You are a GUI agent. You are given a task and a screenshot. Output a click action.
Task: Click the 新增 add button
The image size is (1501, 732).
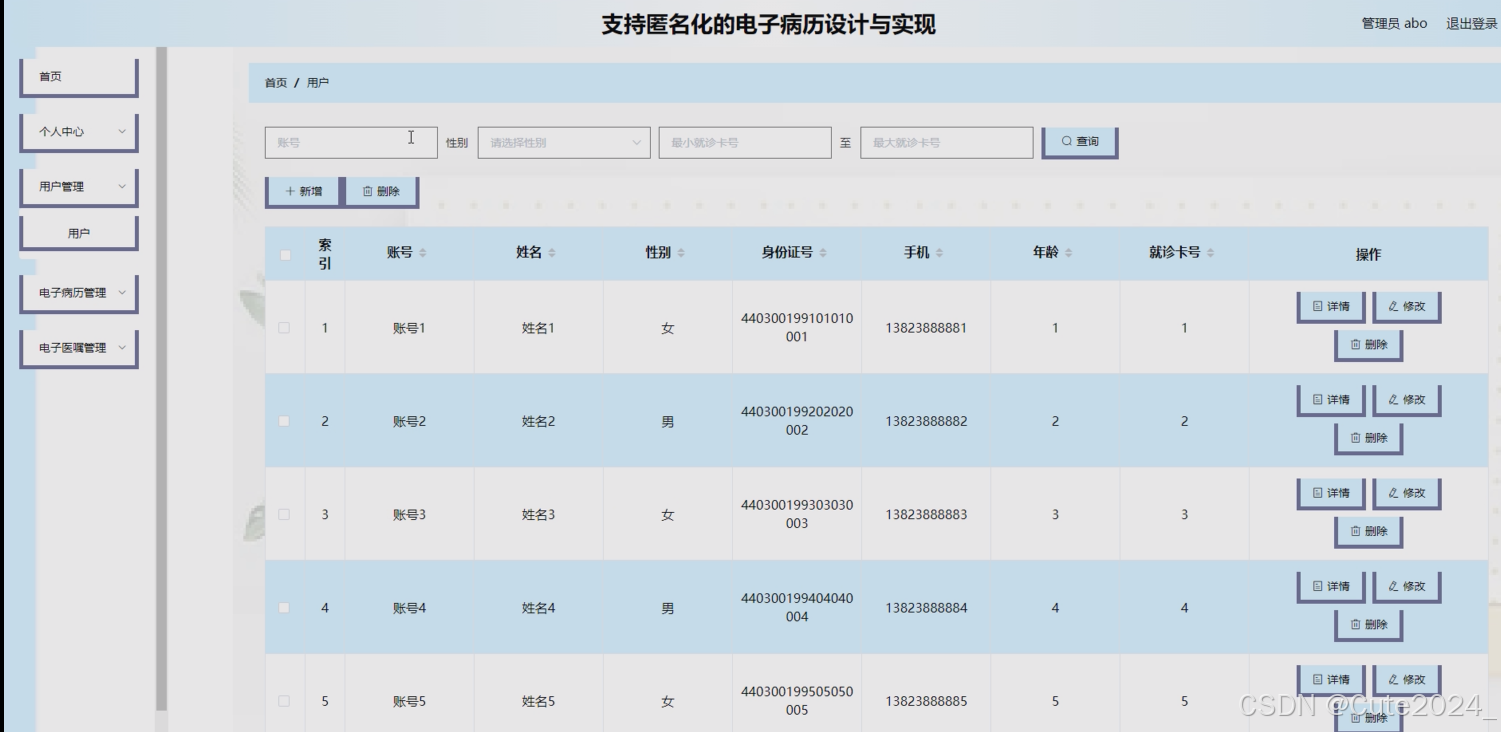tap(303, 192)
